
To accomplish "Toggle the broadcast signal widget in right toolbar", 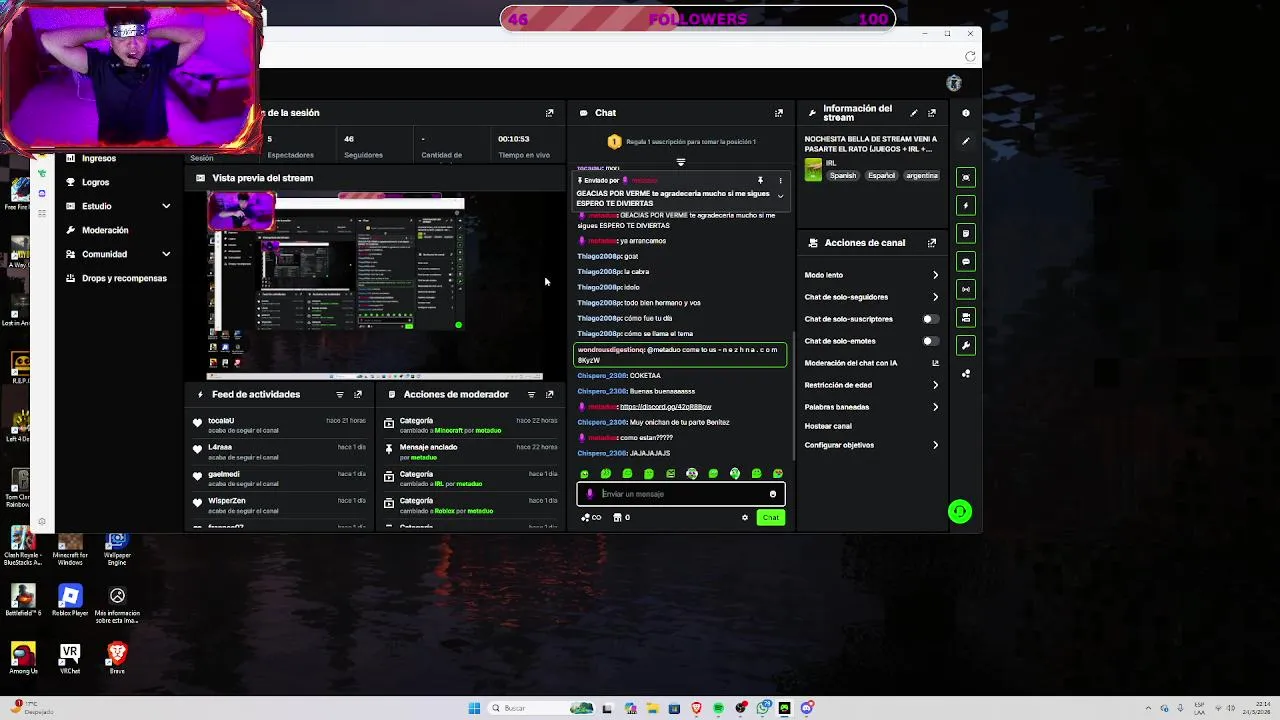I will coord(965,289).
